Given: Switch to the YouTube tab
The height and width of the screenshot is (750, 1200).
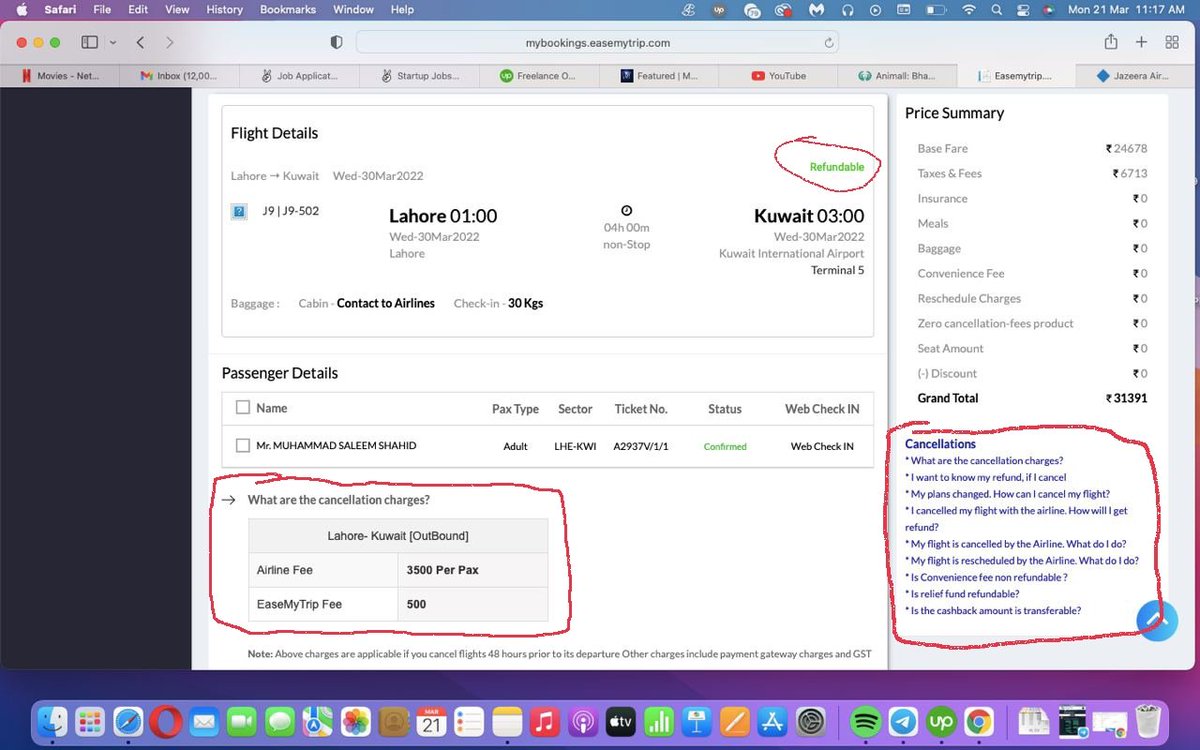Looking at the screenshot, I should pyautogui.click(x=776, y=76).
